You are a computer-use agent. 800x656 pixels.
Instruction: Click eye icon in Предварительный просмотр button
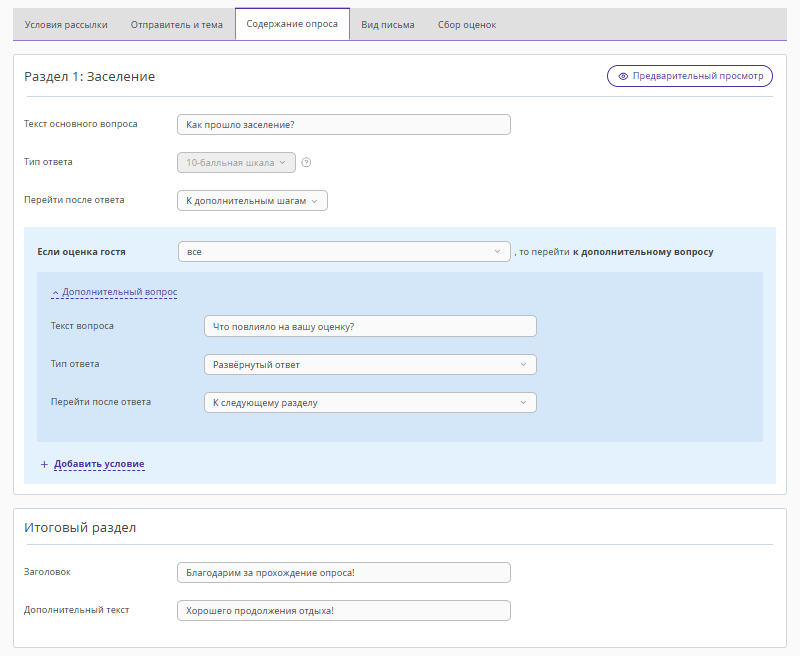click(x=623, y=76)
